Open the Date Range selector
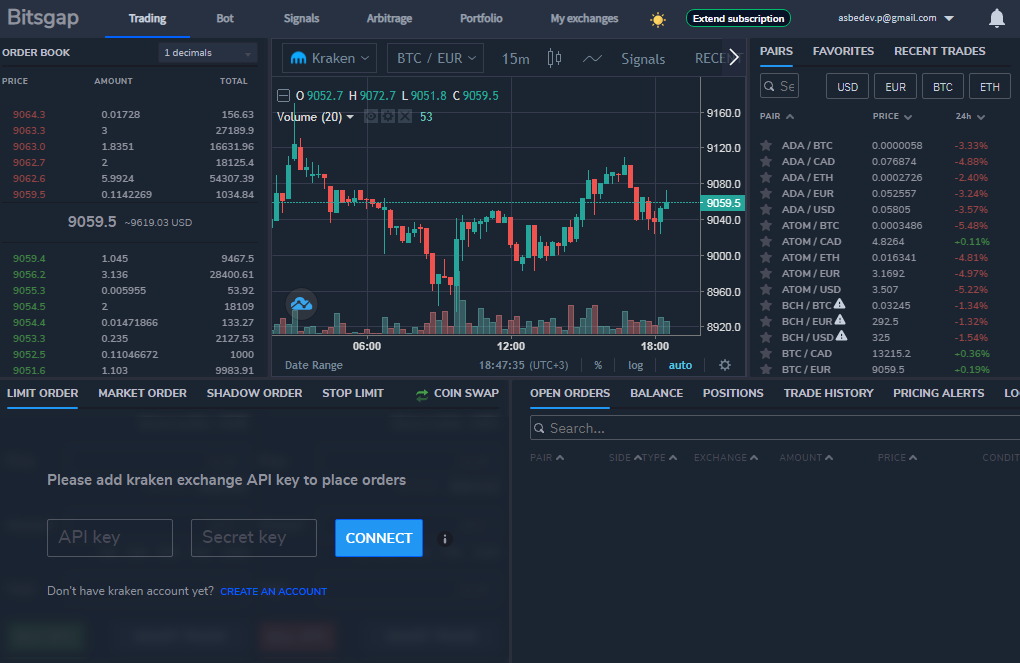Image resolution: width=1020 pixels, height=663 pixels. pos(314,366)
